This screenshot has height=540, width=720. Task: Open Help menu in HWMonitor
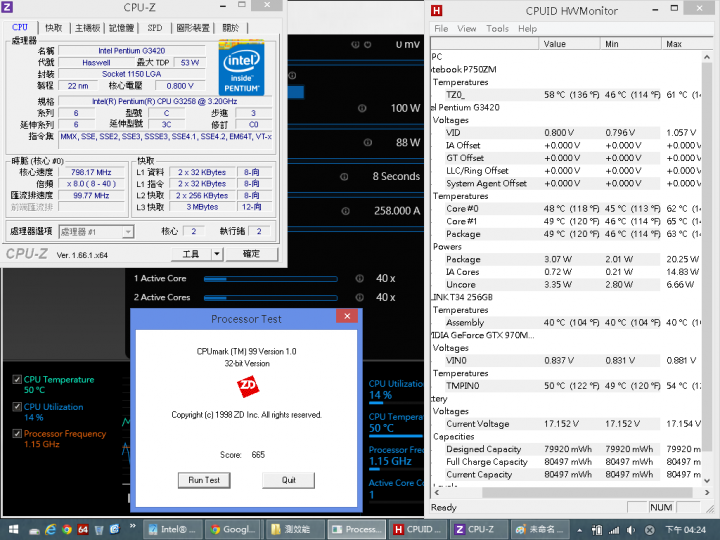point(527,28)
